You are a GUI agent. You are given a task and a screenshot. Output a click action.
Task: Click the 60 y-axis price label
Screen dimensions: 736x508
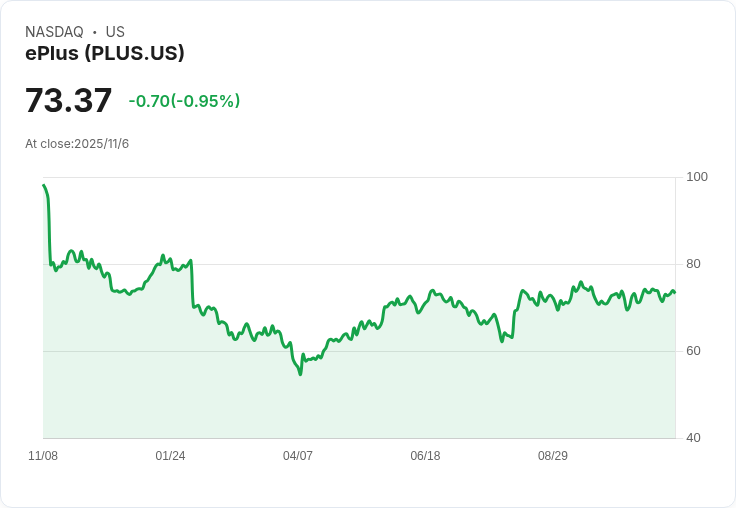tap(693, 351)
